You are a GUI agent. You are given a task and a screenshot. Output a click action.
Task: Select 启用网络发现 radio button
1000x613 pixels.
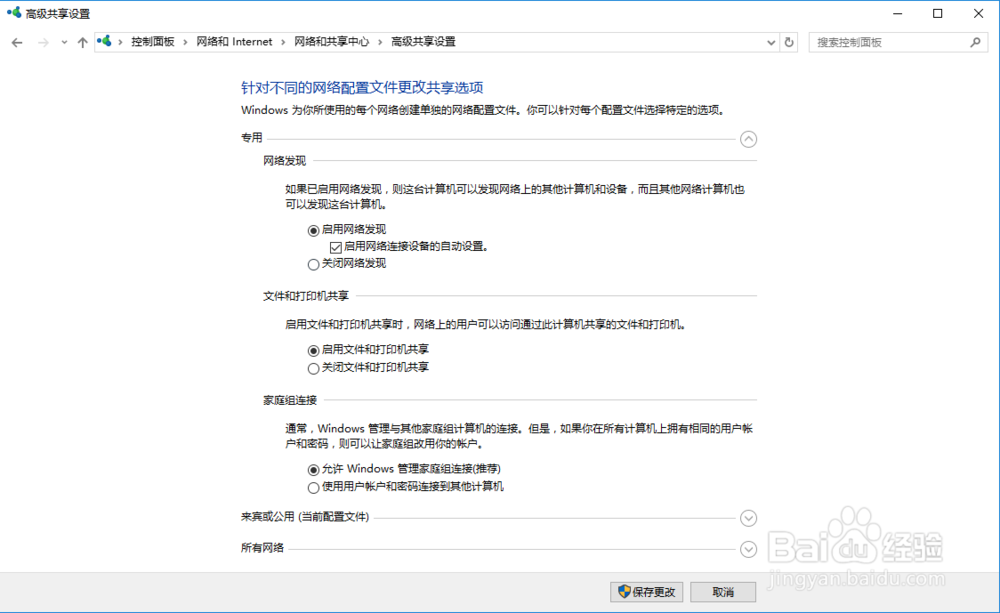point(314,230)
